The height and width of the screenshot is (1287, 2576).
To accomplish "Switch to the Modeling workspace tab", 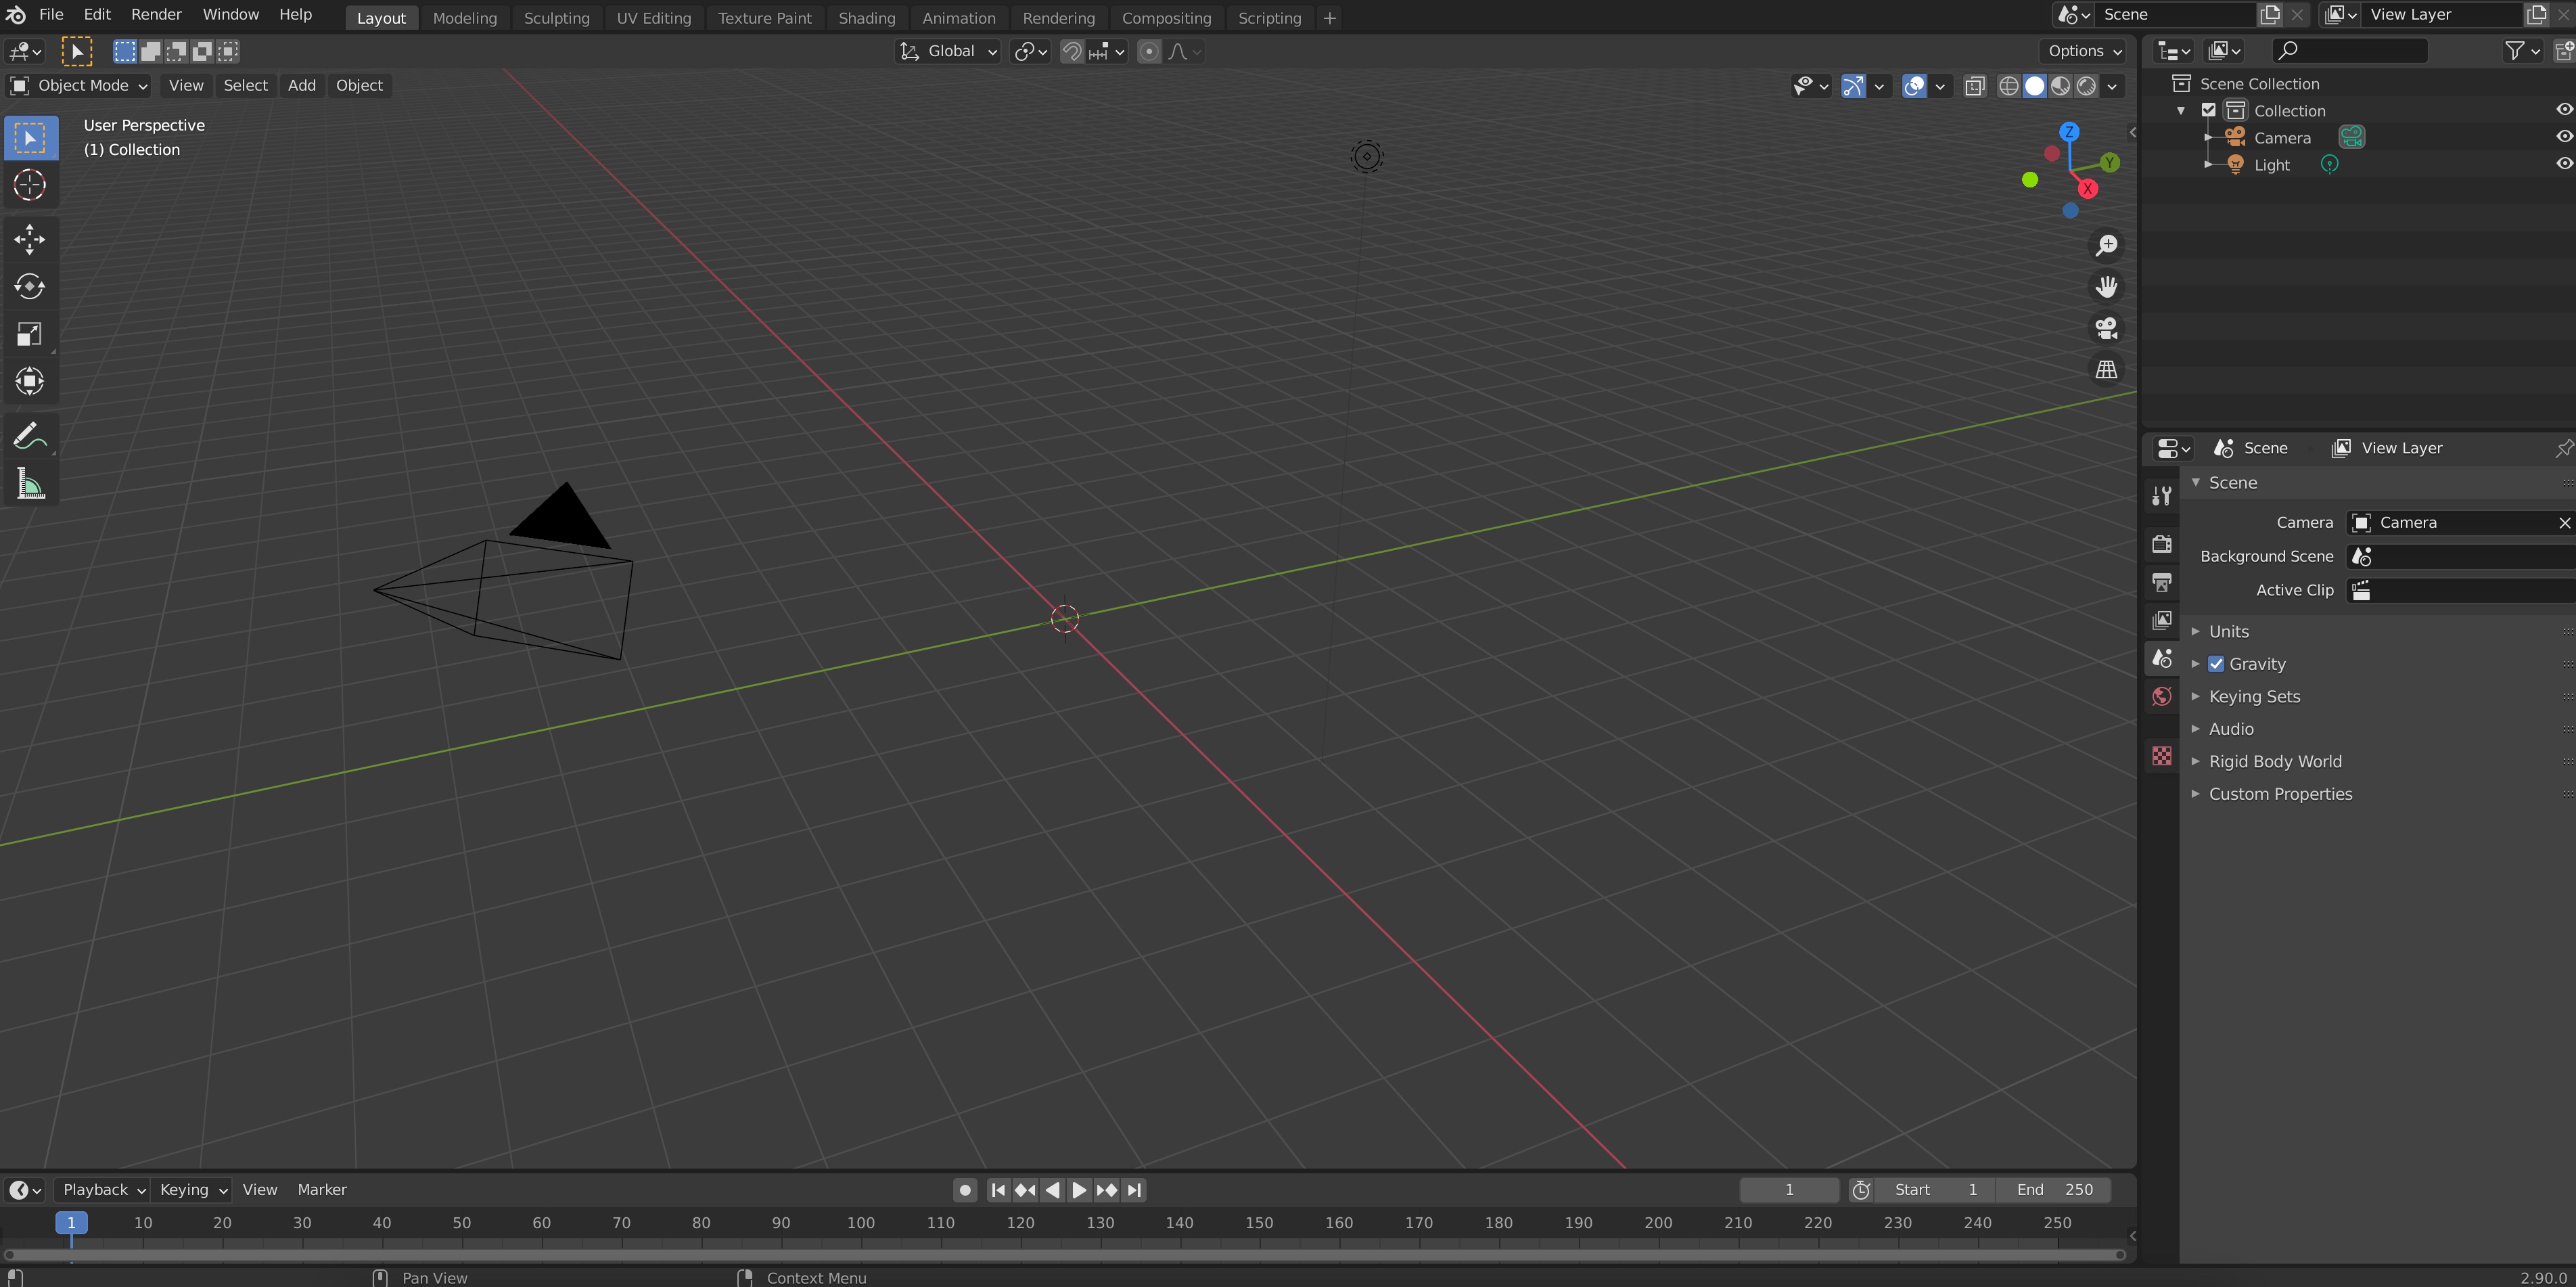I will pyautogui.click(x=464, y=18).
